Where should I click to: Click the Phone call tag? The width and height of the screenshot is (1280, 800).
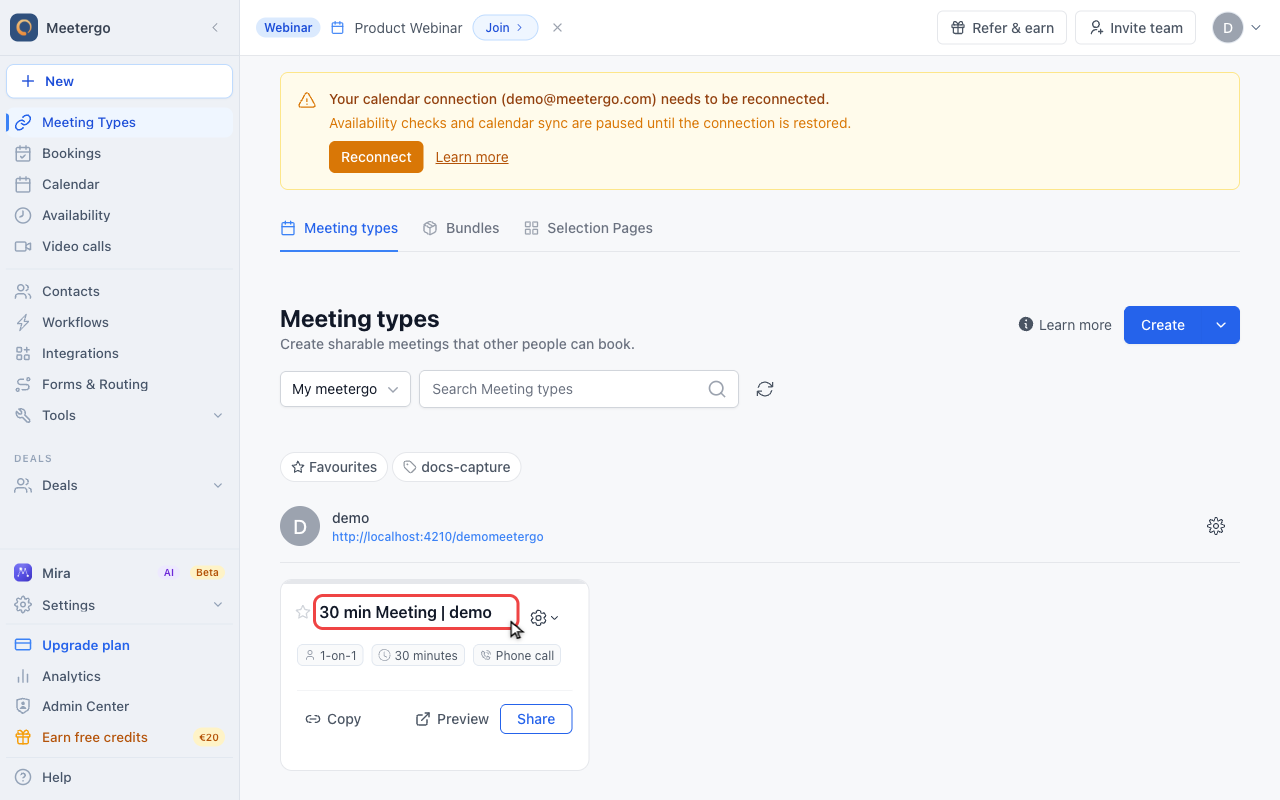click(517, 656)
